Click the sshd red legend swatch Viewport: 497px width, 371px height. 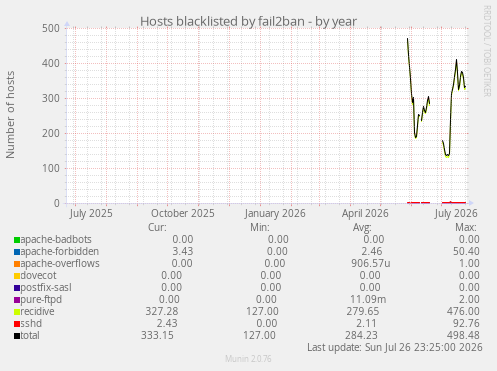tap(17, 324)
